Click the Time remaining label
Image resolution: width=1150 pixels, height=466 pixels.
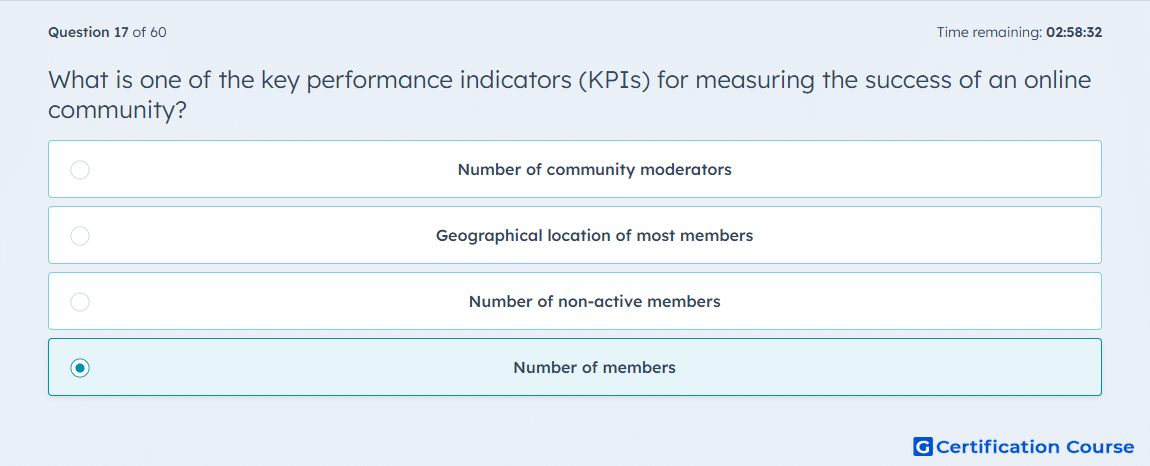pos(989,32)
